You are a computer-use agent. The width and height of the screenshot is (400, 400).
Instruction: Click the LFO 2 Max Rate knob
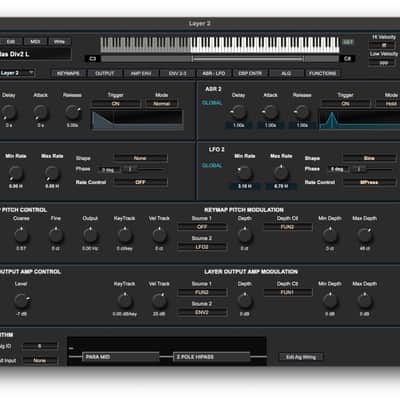coord(281,173)
